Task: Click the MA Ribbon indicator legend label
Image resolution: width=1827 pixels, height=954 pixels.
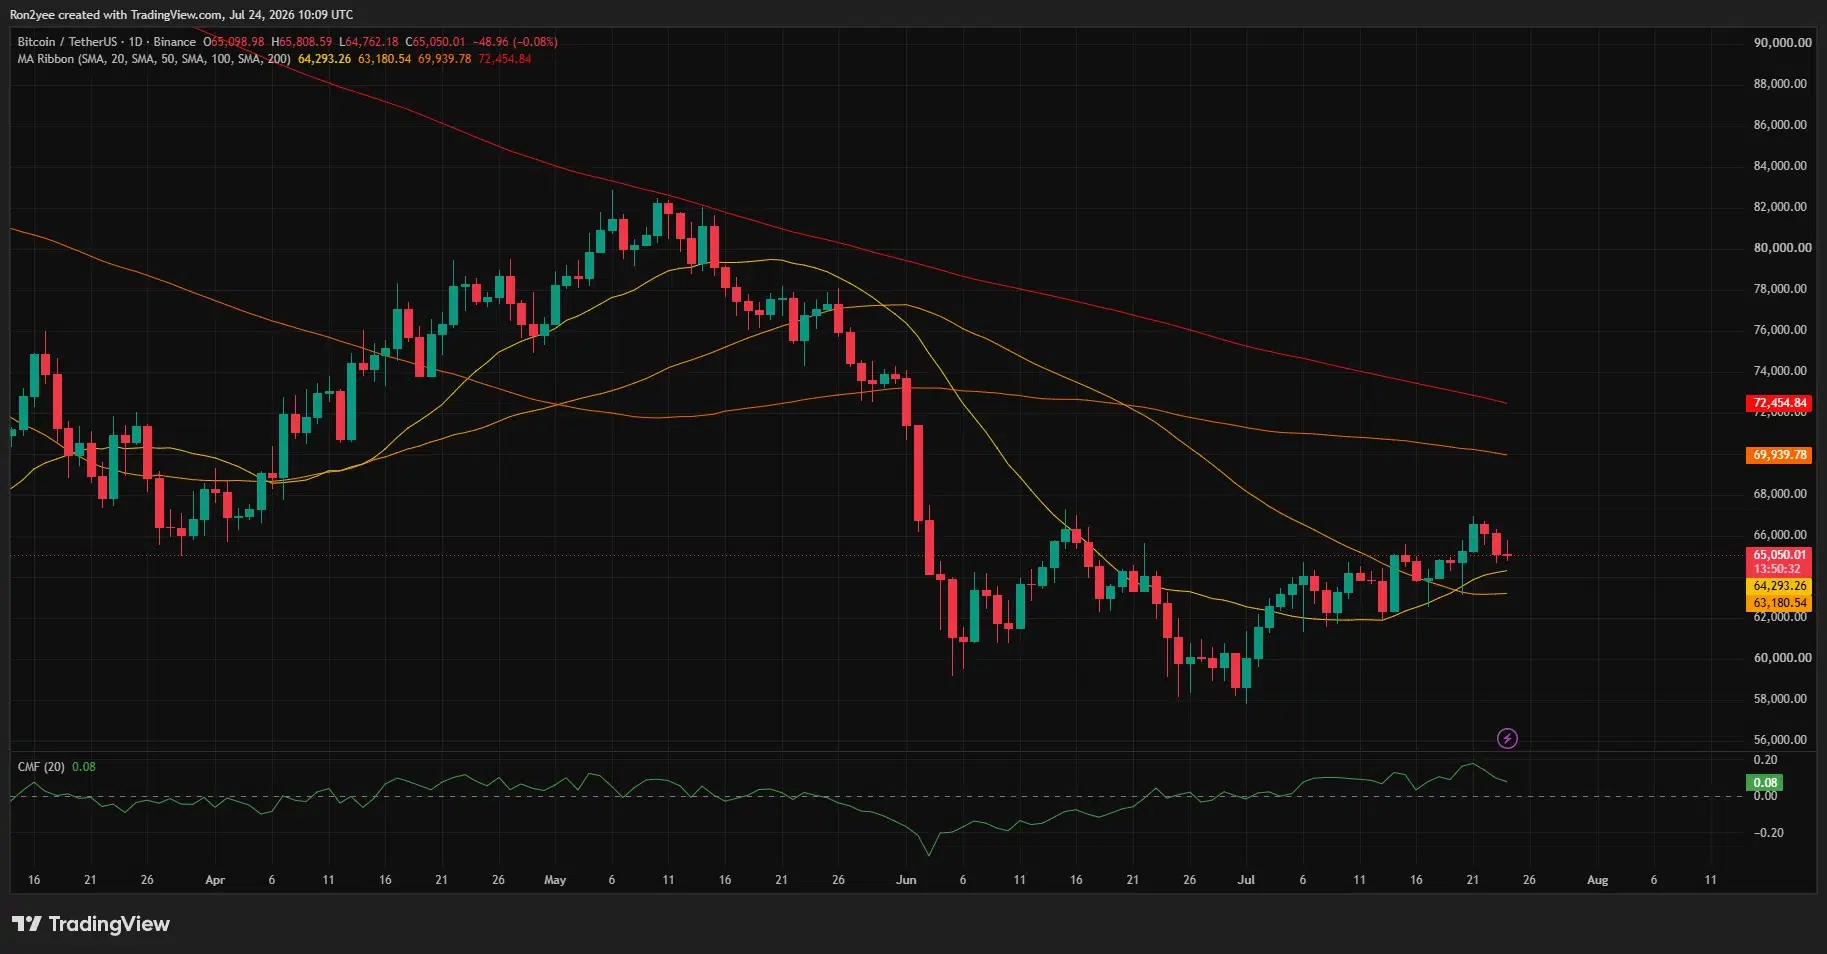Action: (x=154, y=59)
